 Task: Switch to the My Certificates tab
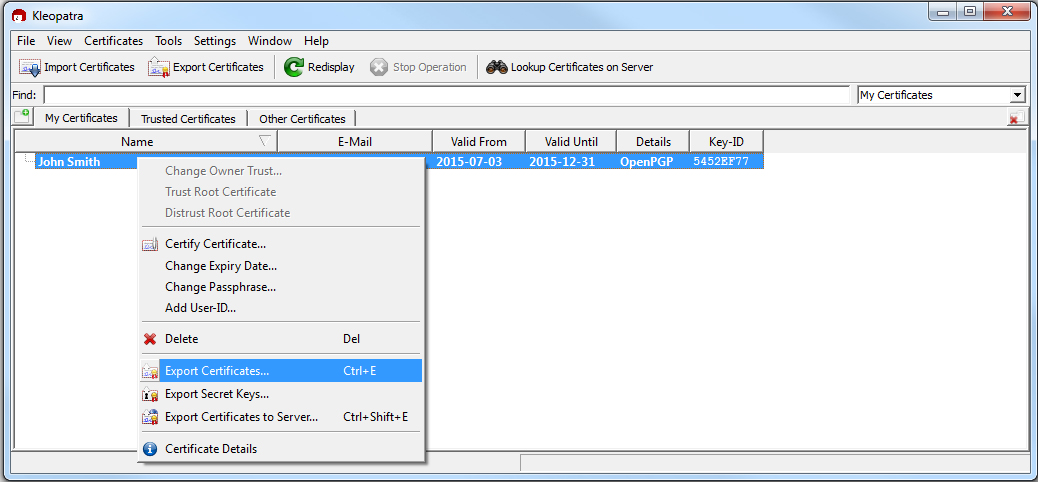(x=81, y=118)
